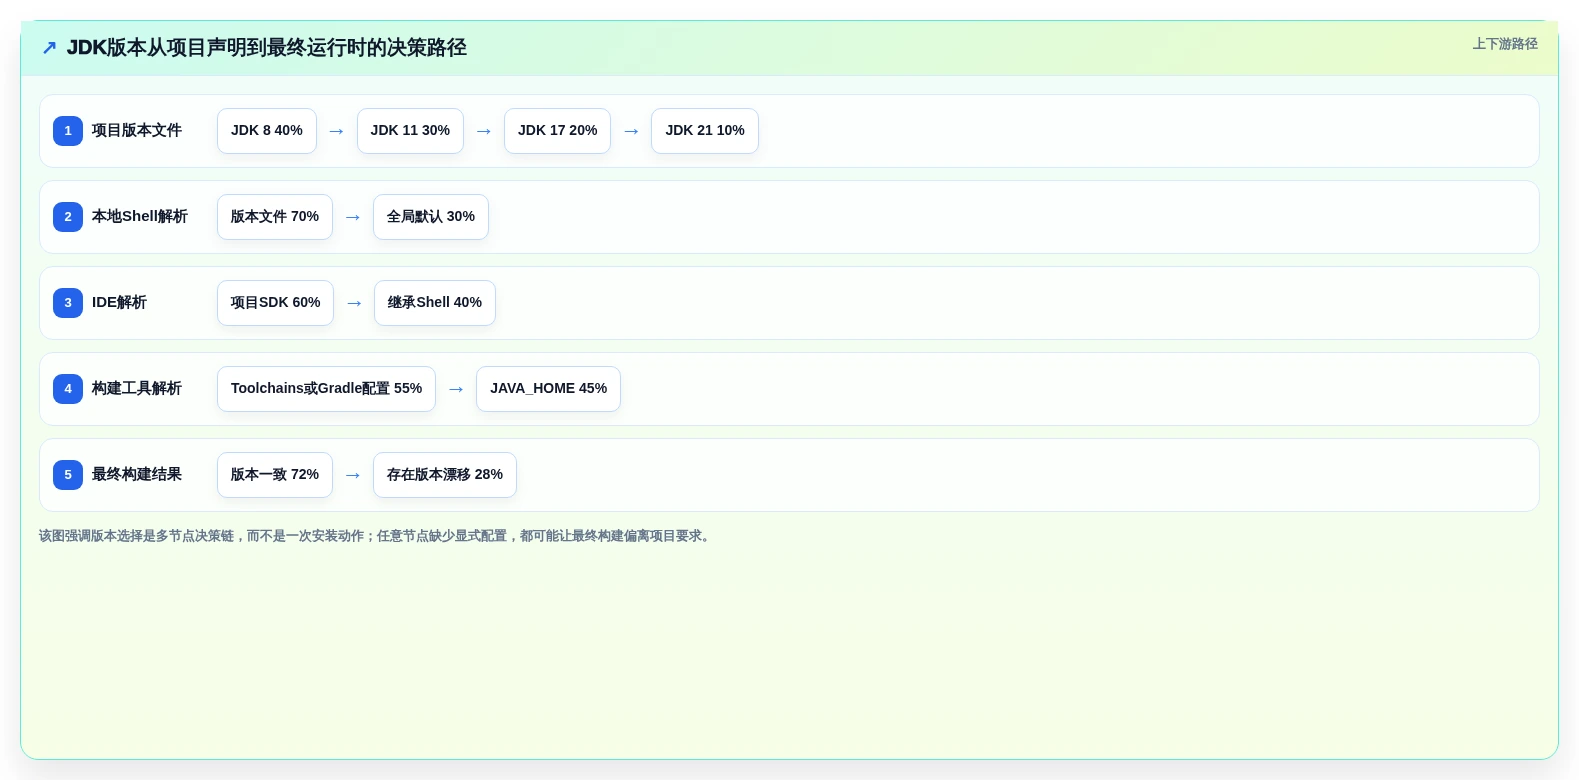
Task: Click the 构建工具解析 row label
Action: click(x=137, y=389)
